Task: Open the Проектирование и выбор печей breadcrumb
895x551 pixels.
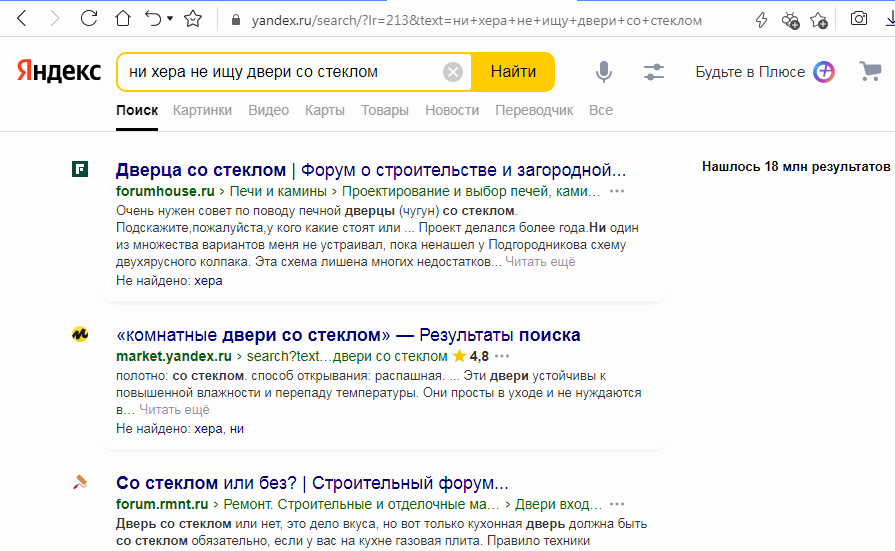Action: tap(471, 191)
